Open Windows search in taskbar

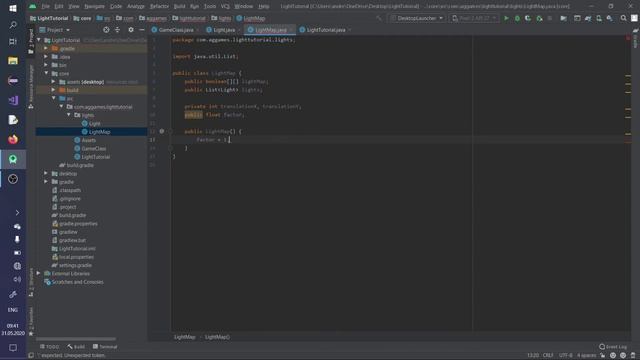[13, 25]
